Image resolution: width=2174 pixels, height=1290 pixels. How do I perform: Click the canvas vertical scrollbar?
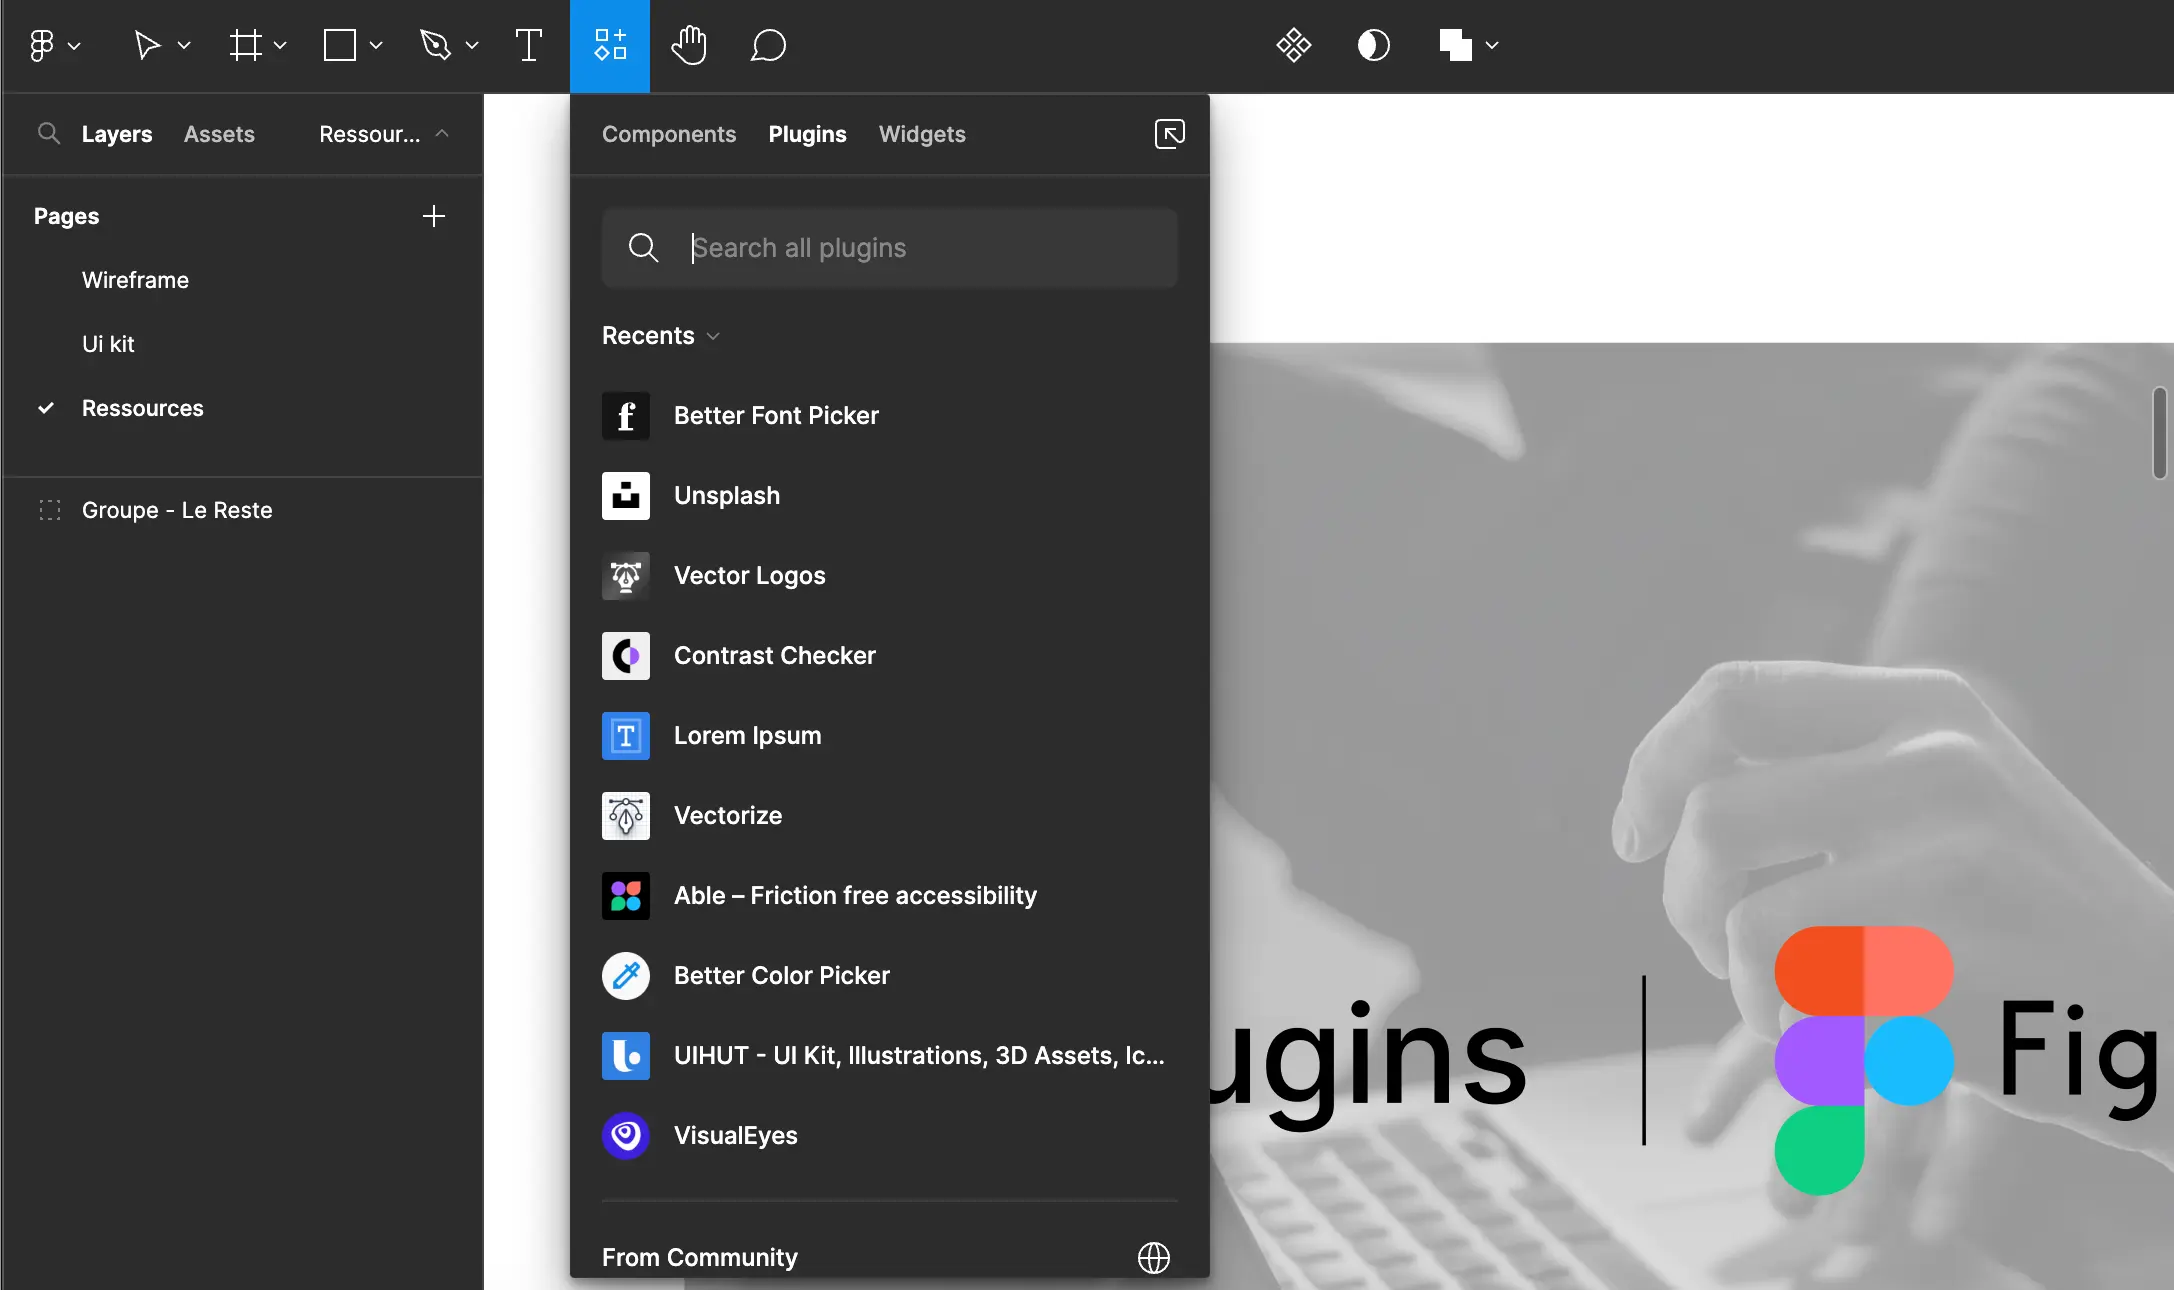pyautogui.click(x=2160, y=433)
